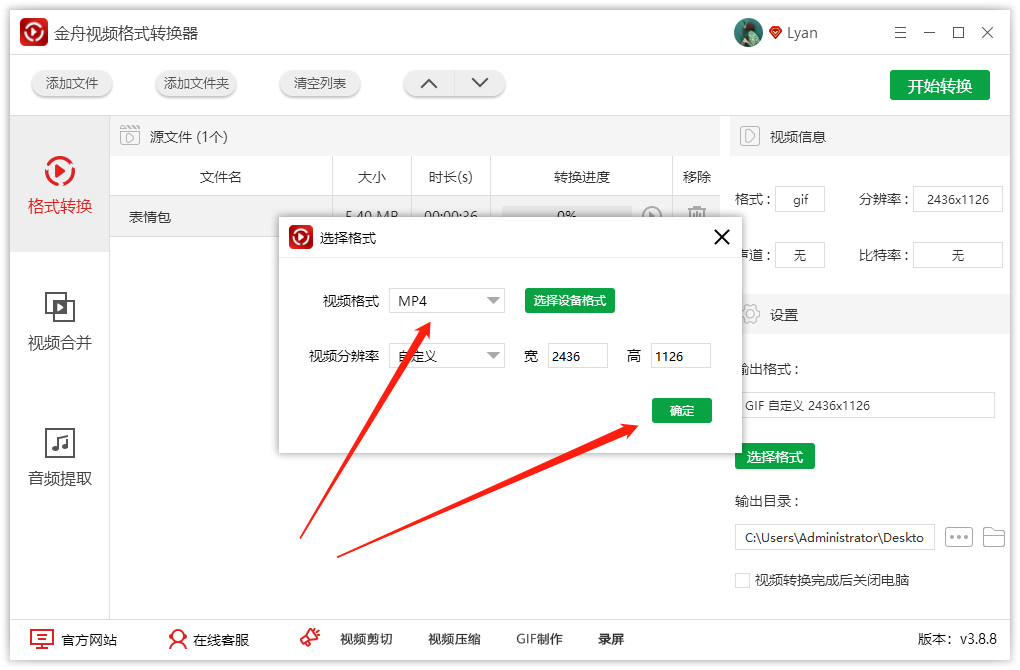Expand the 视频格式 MP4 dropdown
Image resolution: width=1020 pixels, height=670 pixels.
tap(447, 301)
